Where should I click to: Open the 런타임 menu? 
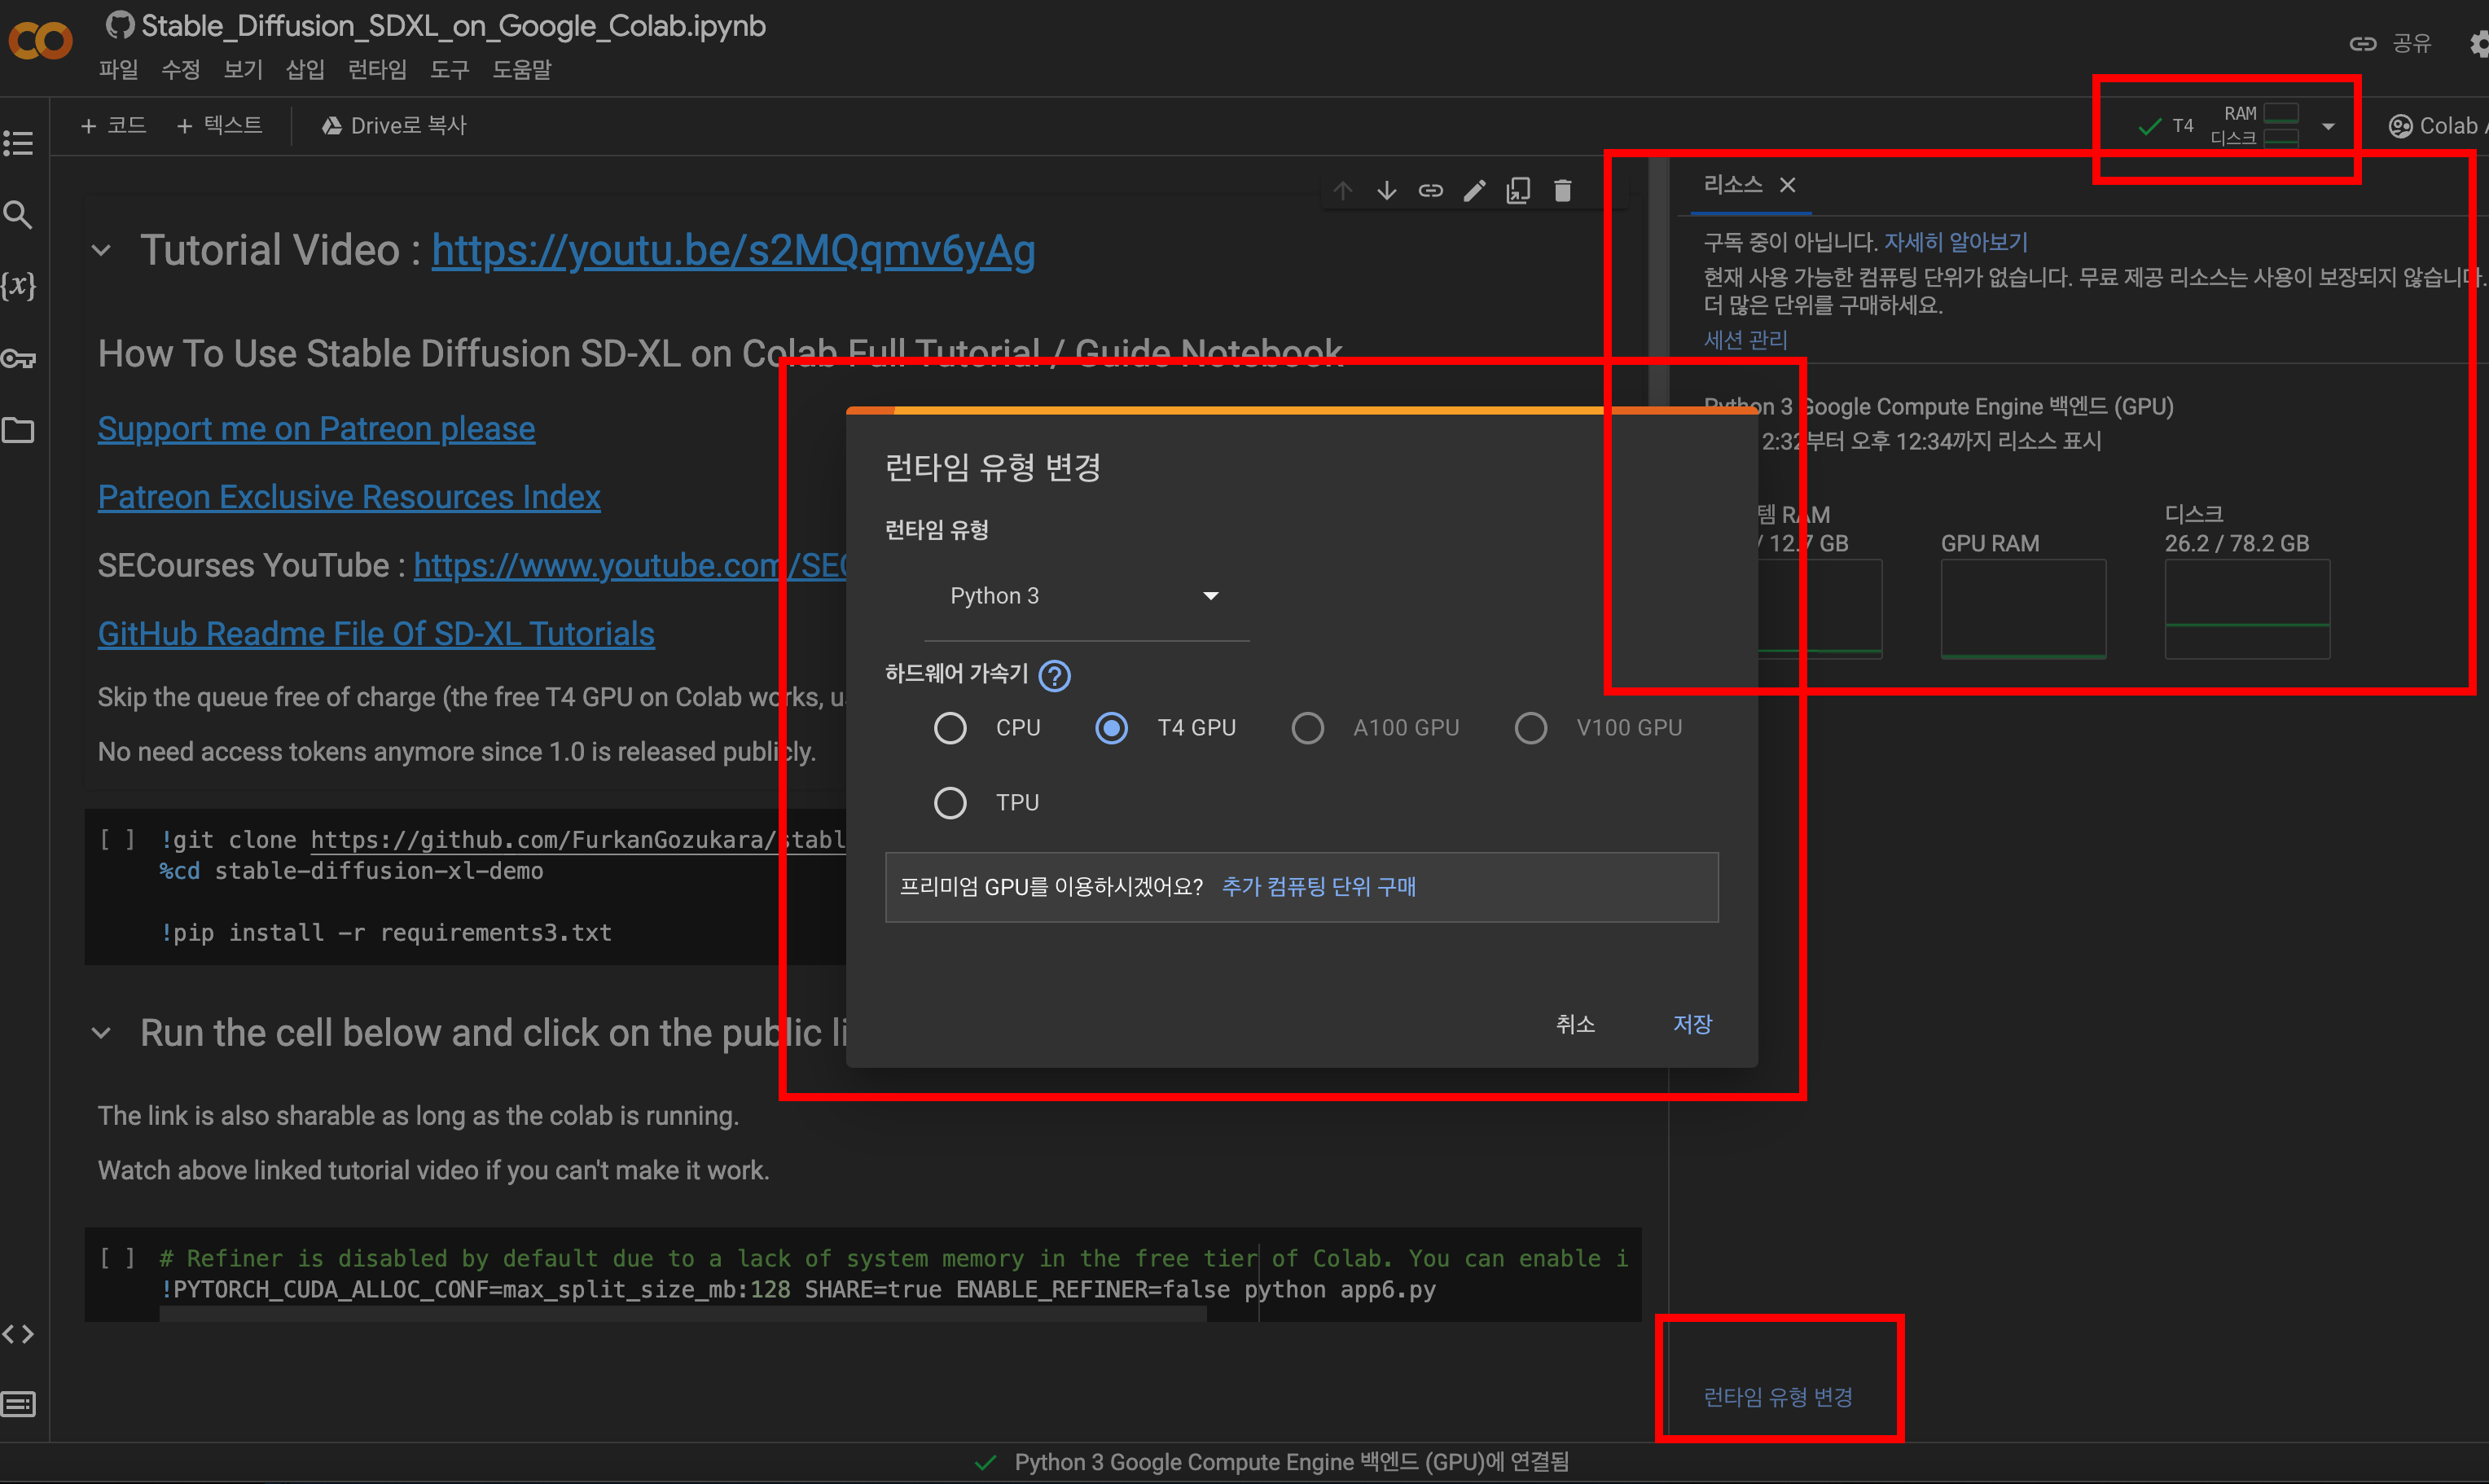[376, 69]
